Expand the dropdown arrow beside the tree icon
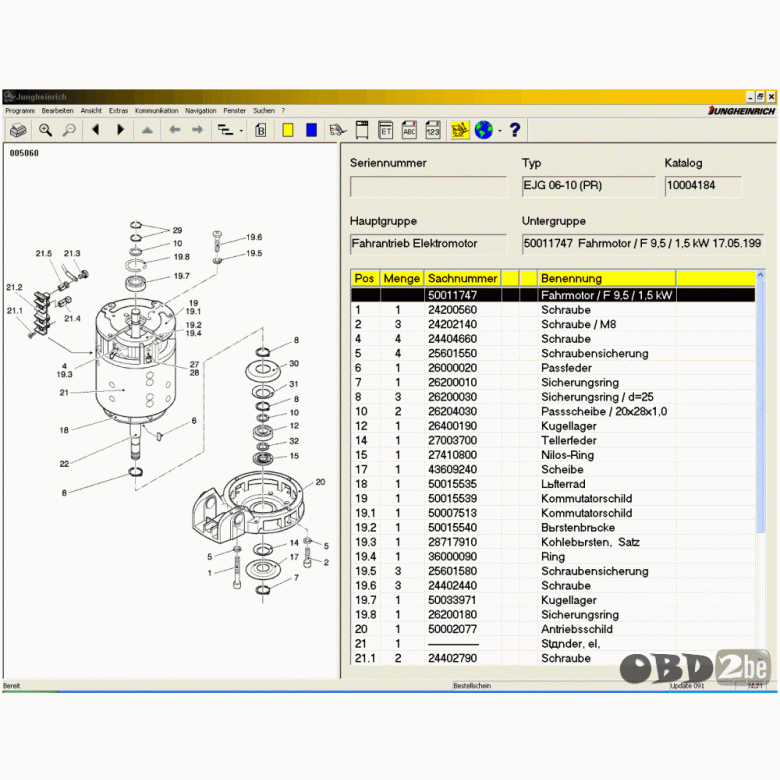This screenshot has height=780, width=780. tap(241, 131)
